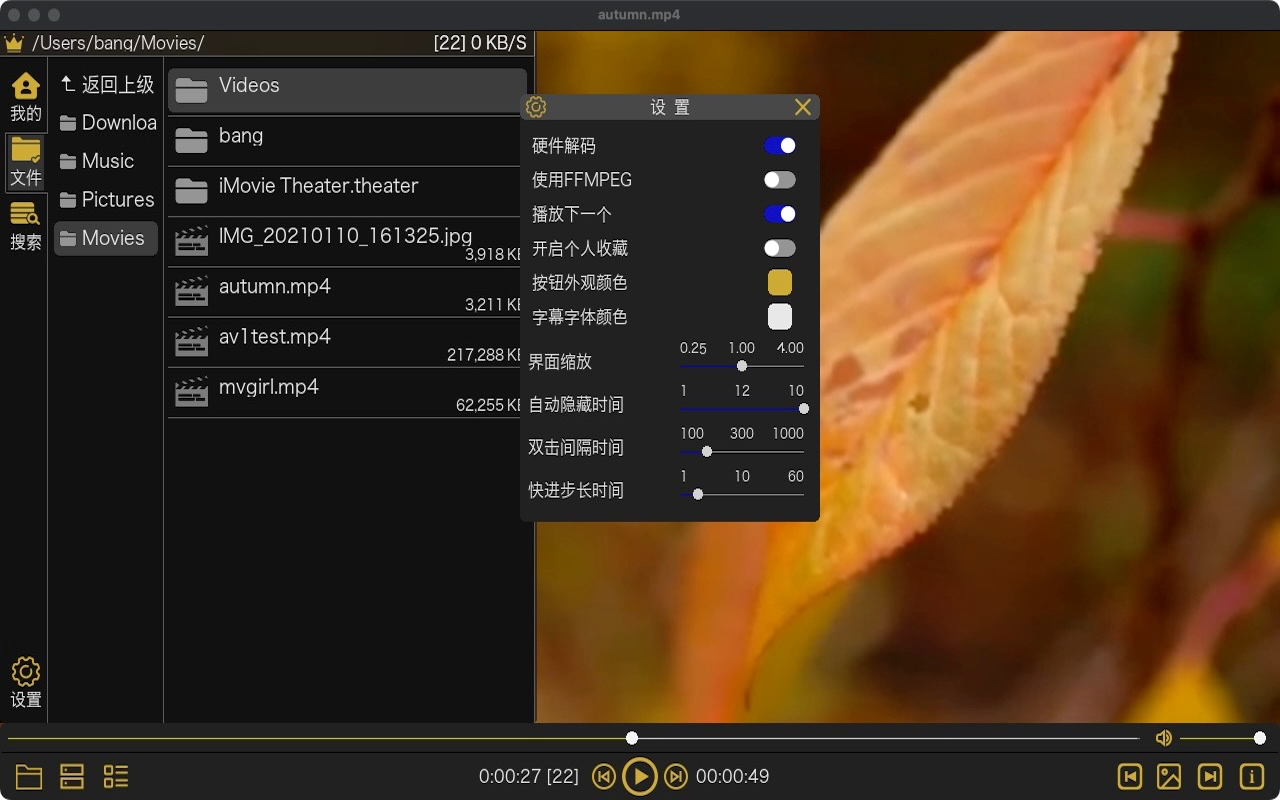Click the clapperboard icon for autumn.mp4
1280x800 pixels.
coord(191,291)
